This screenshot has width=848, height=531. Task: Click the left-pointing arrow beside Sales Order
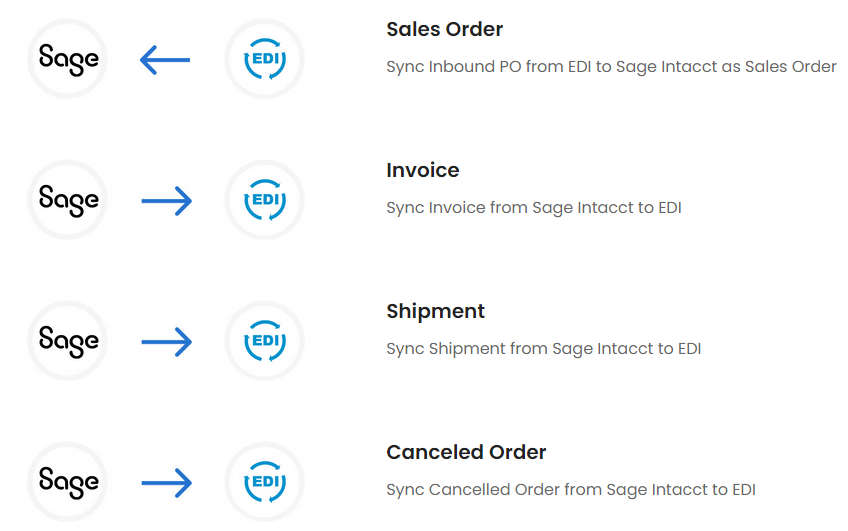(165, 61)
